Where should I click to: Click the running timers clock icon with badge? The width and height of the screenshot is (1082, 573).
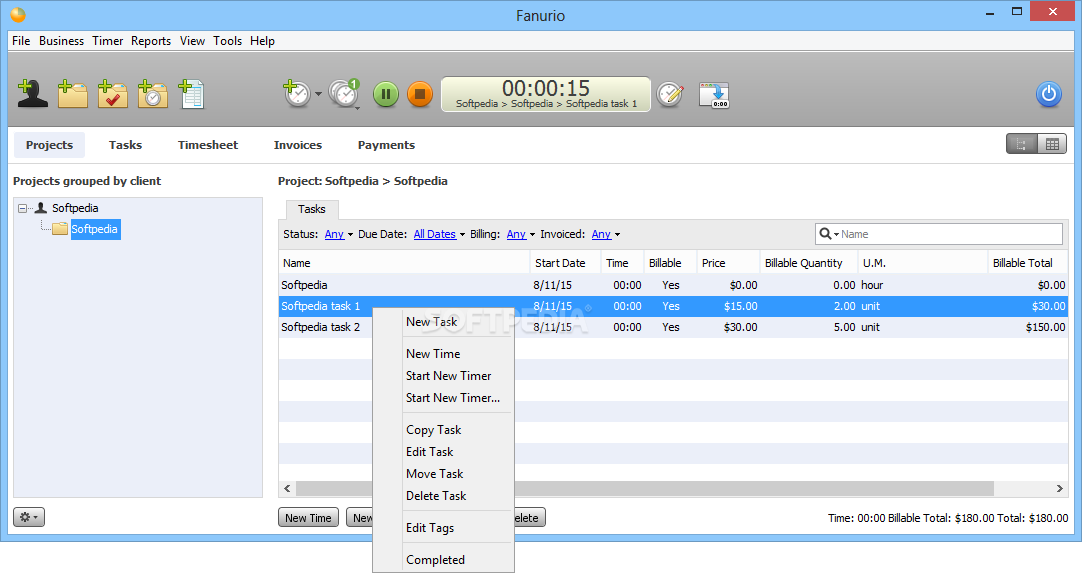click(344, 94)
